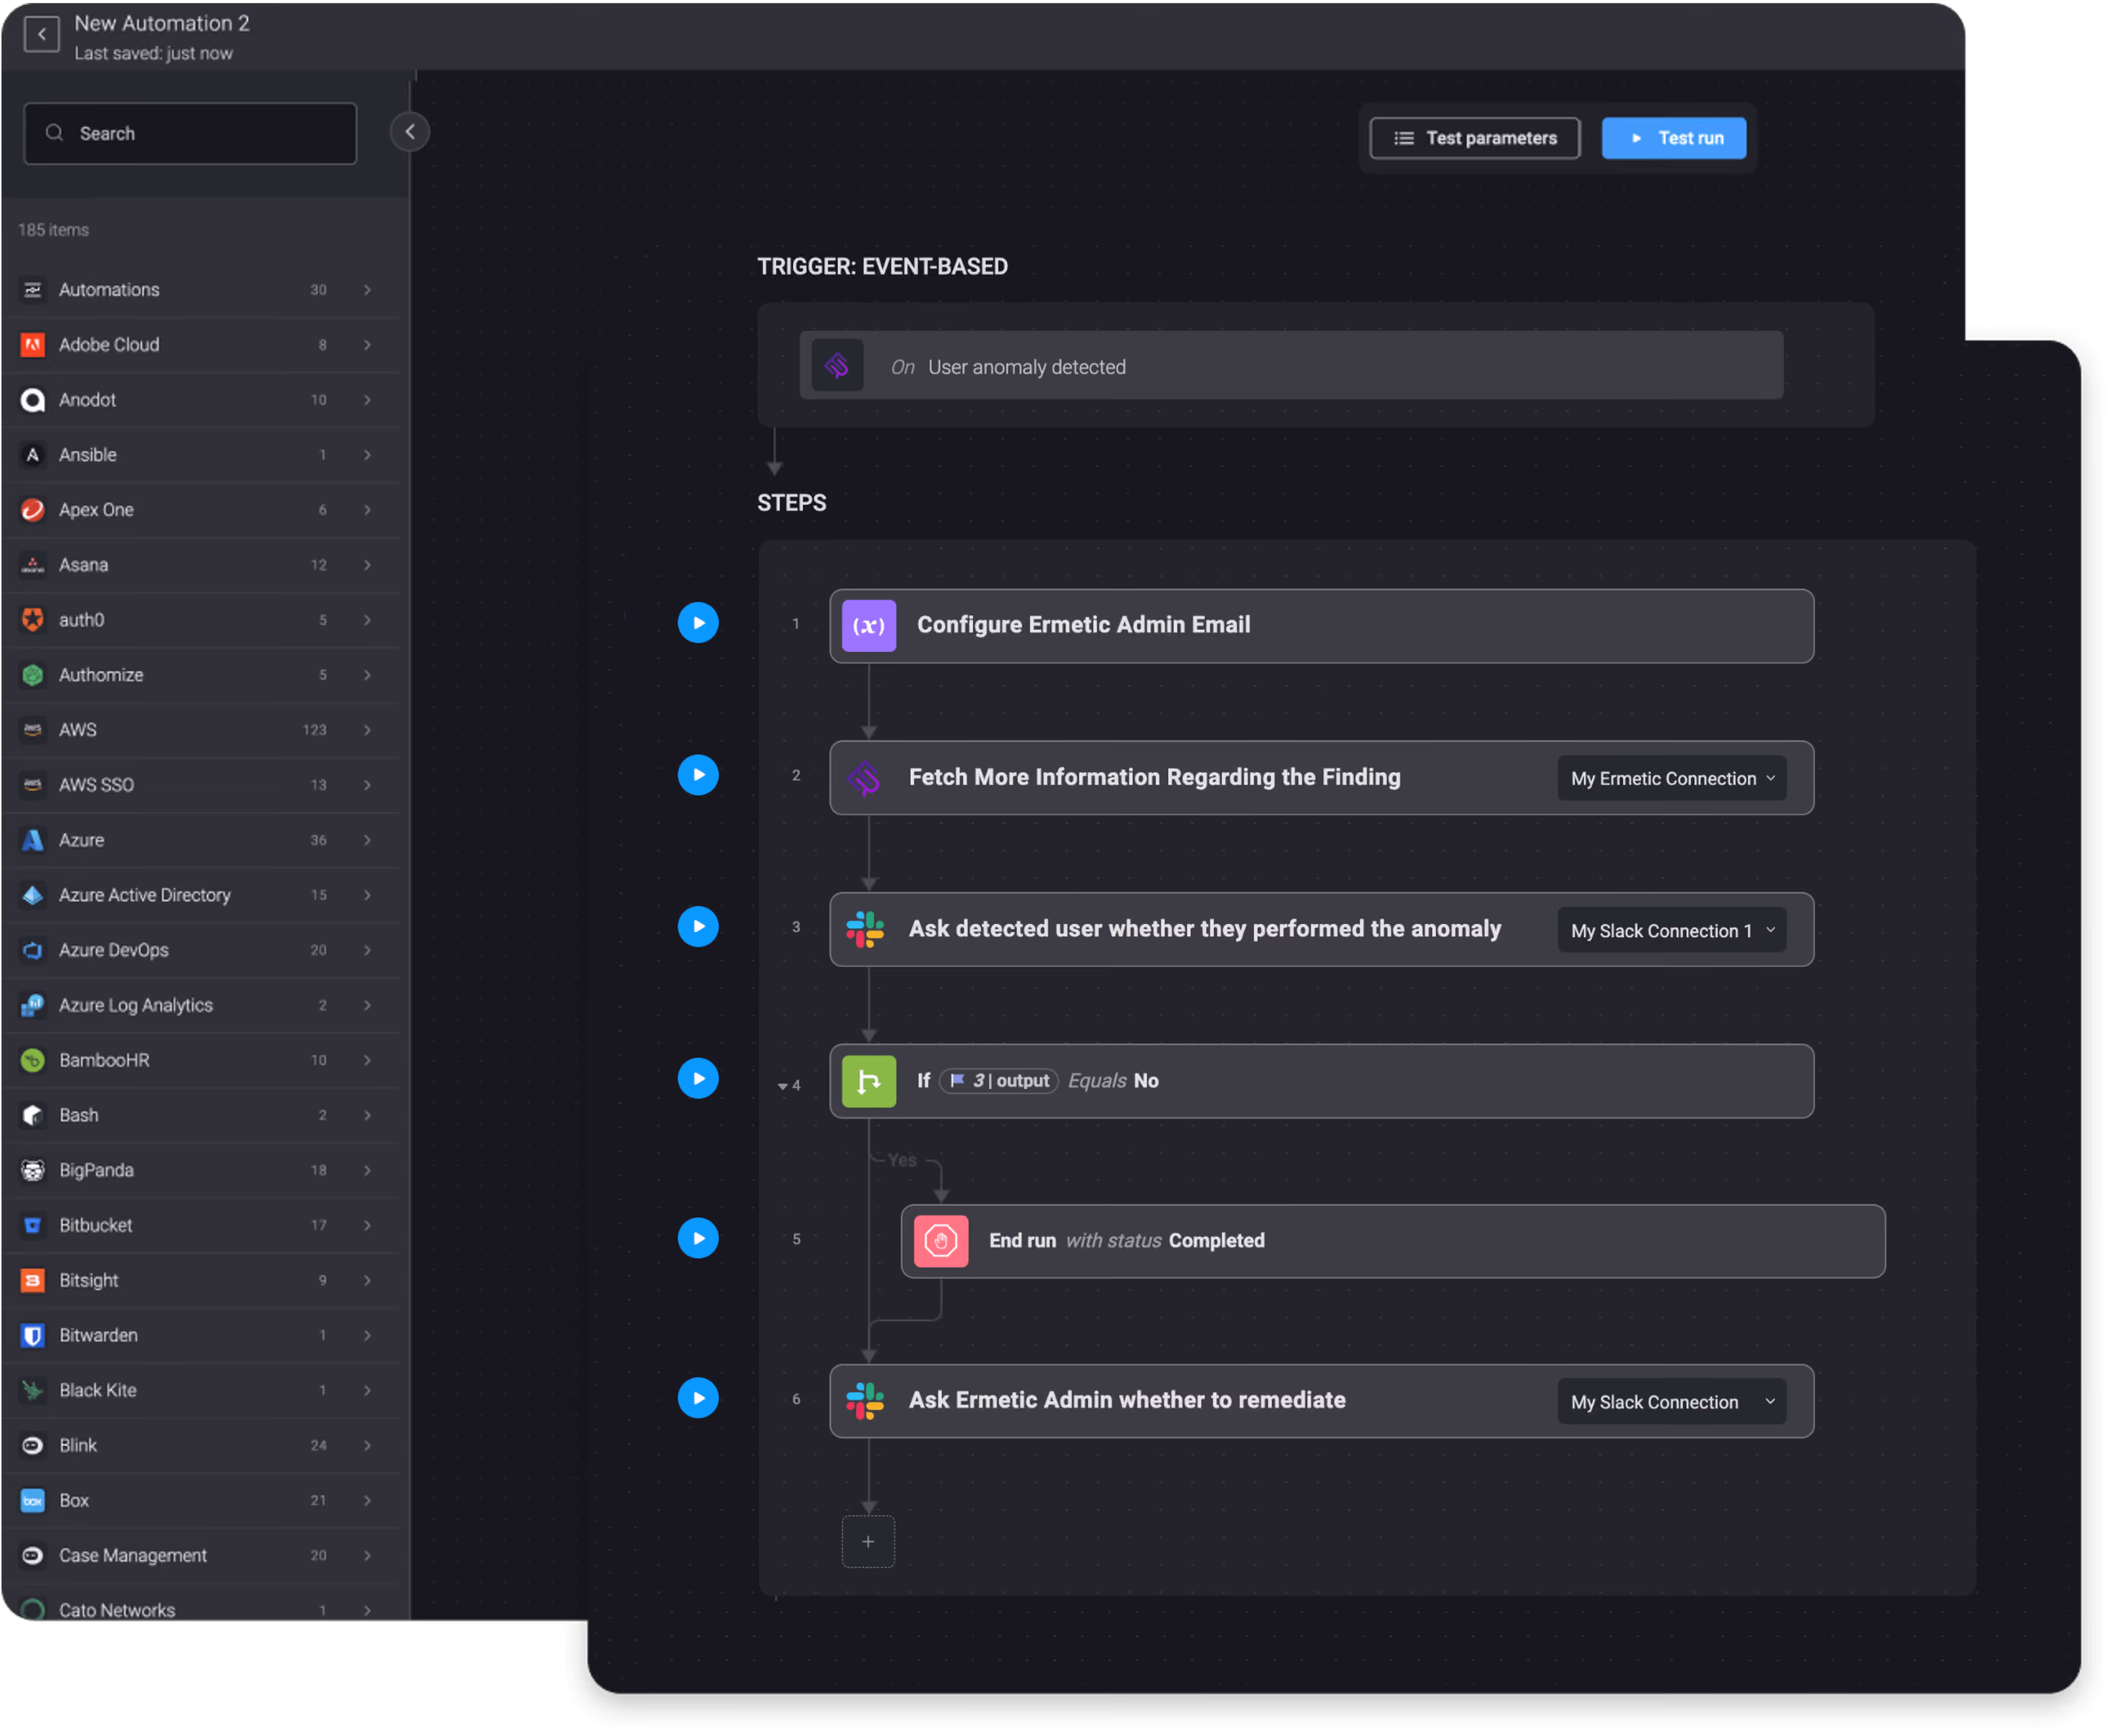Collapse the sidebar with the round chevron button
Viewport: 2114px width, 1736px height.
click(410, 132)
